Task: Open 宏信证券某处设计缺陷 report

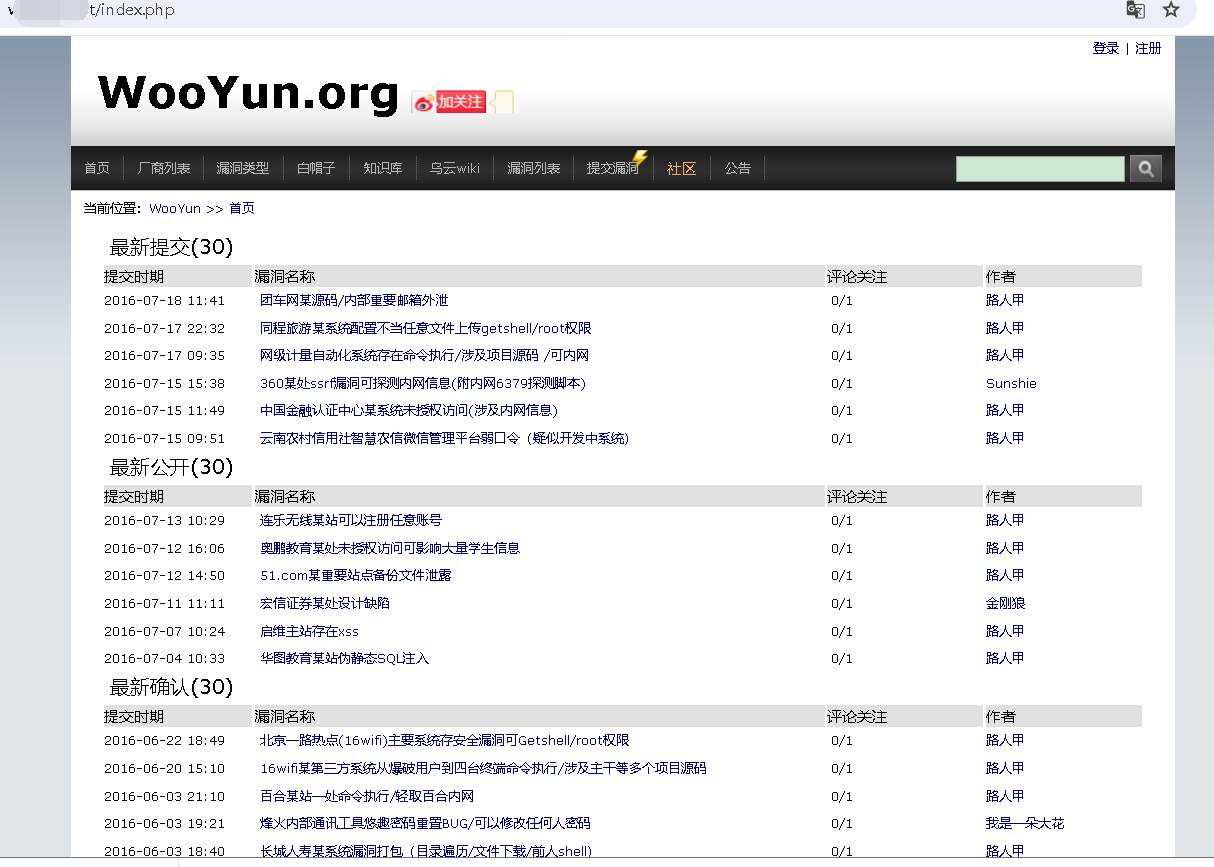Action: [x=325, y=604]
